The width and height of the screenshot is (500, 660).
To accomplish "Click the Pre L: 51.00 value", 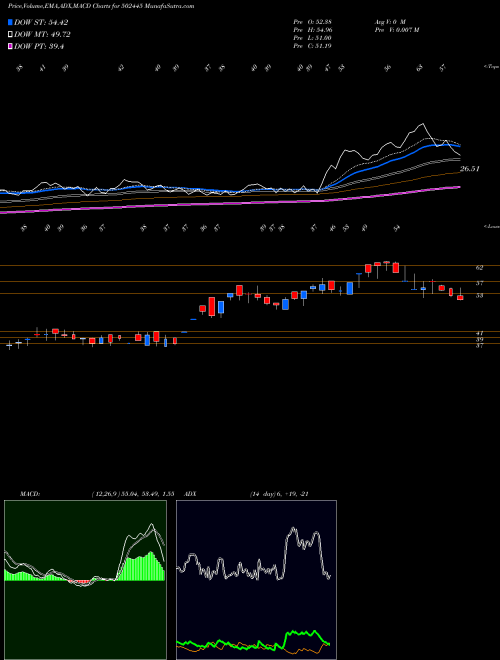I will [x=313, y=38].
